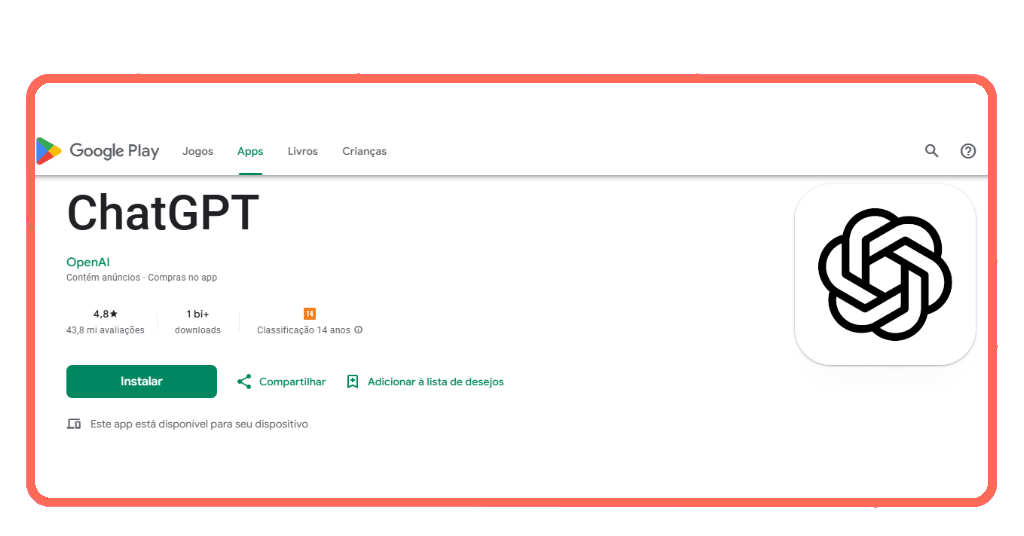Open the ChatGPT app icon image

coord(885,274)
